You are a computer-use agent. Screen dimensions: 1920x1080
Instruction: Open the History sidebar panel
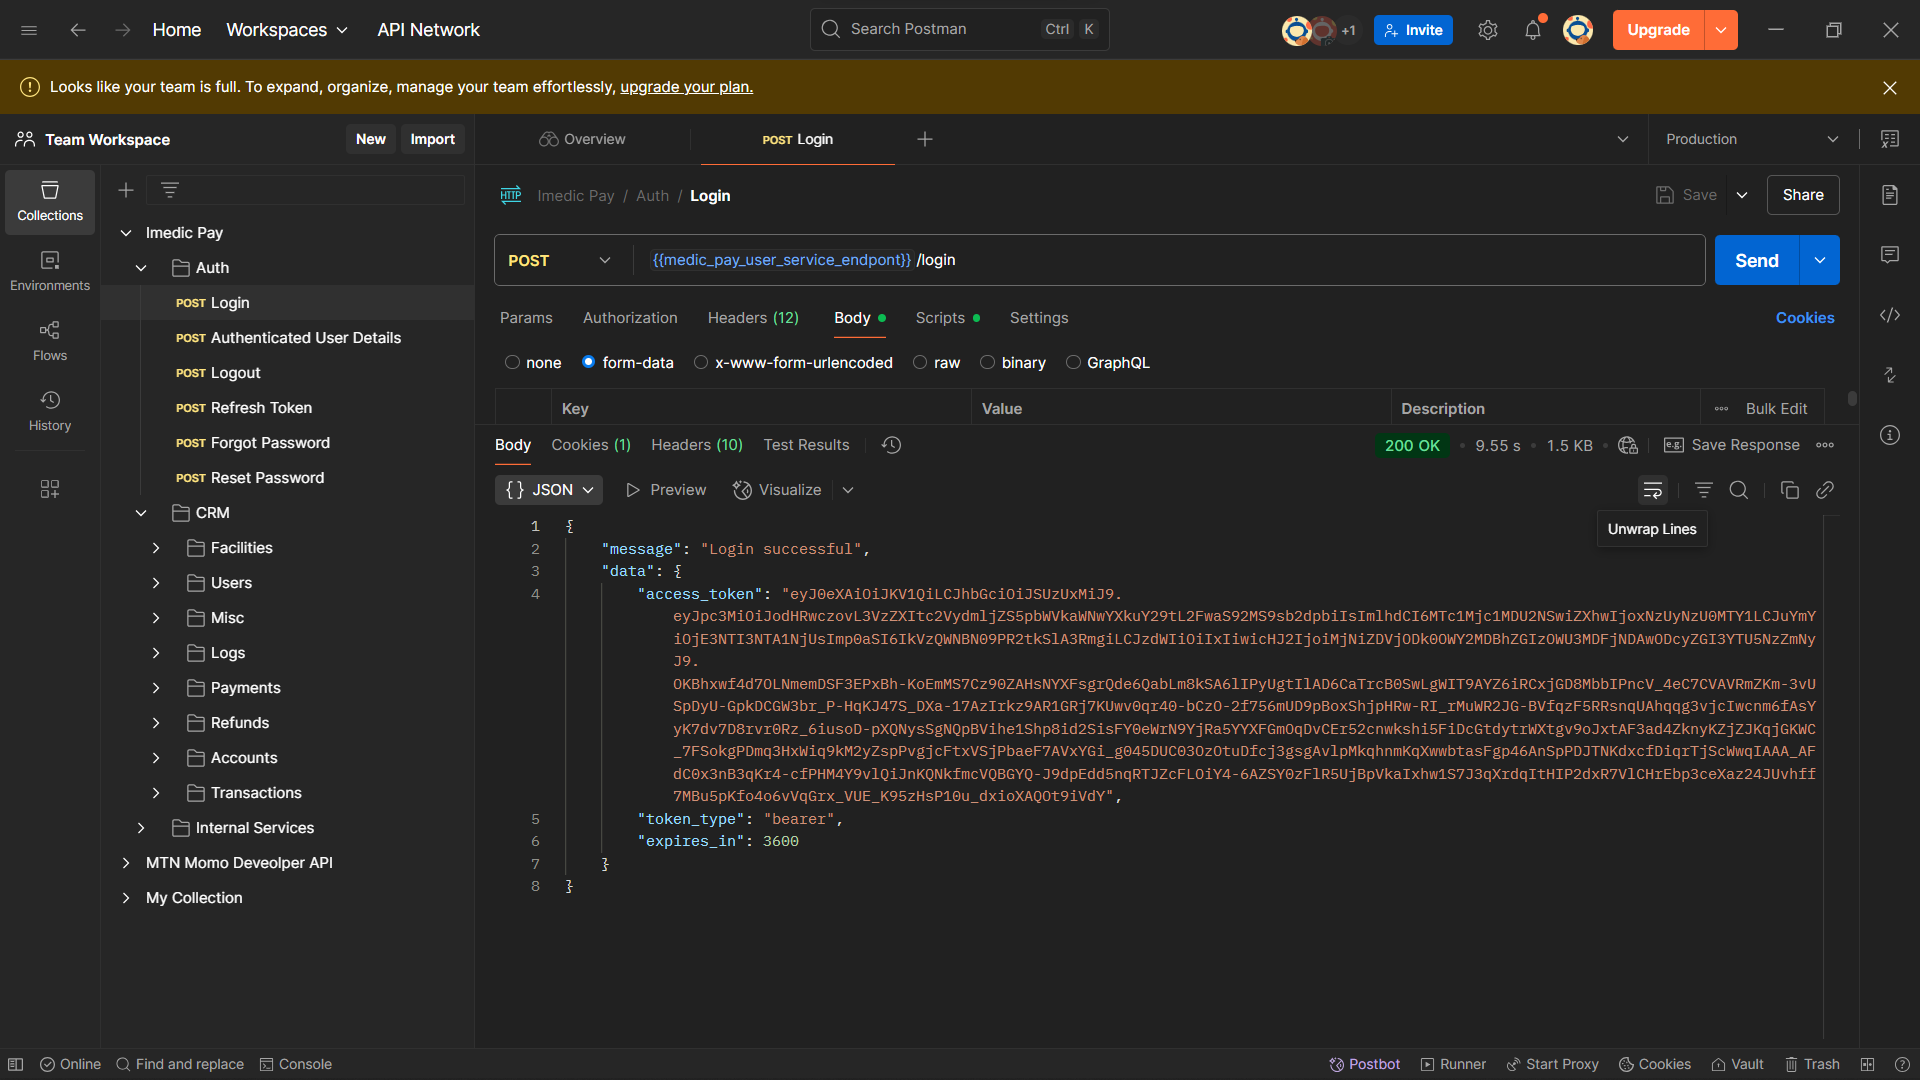(50, 412)
